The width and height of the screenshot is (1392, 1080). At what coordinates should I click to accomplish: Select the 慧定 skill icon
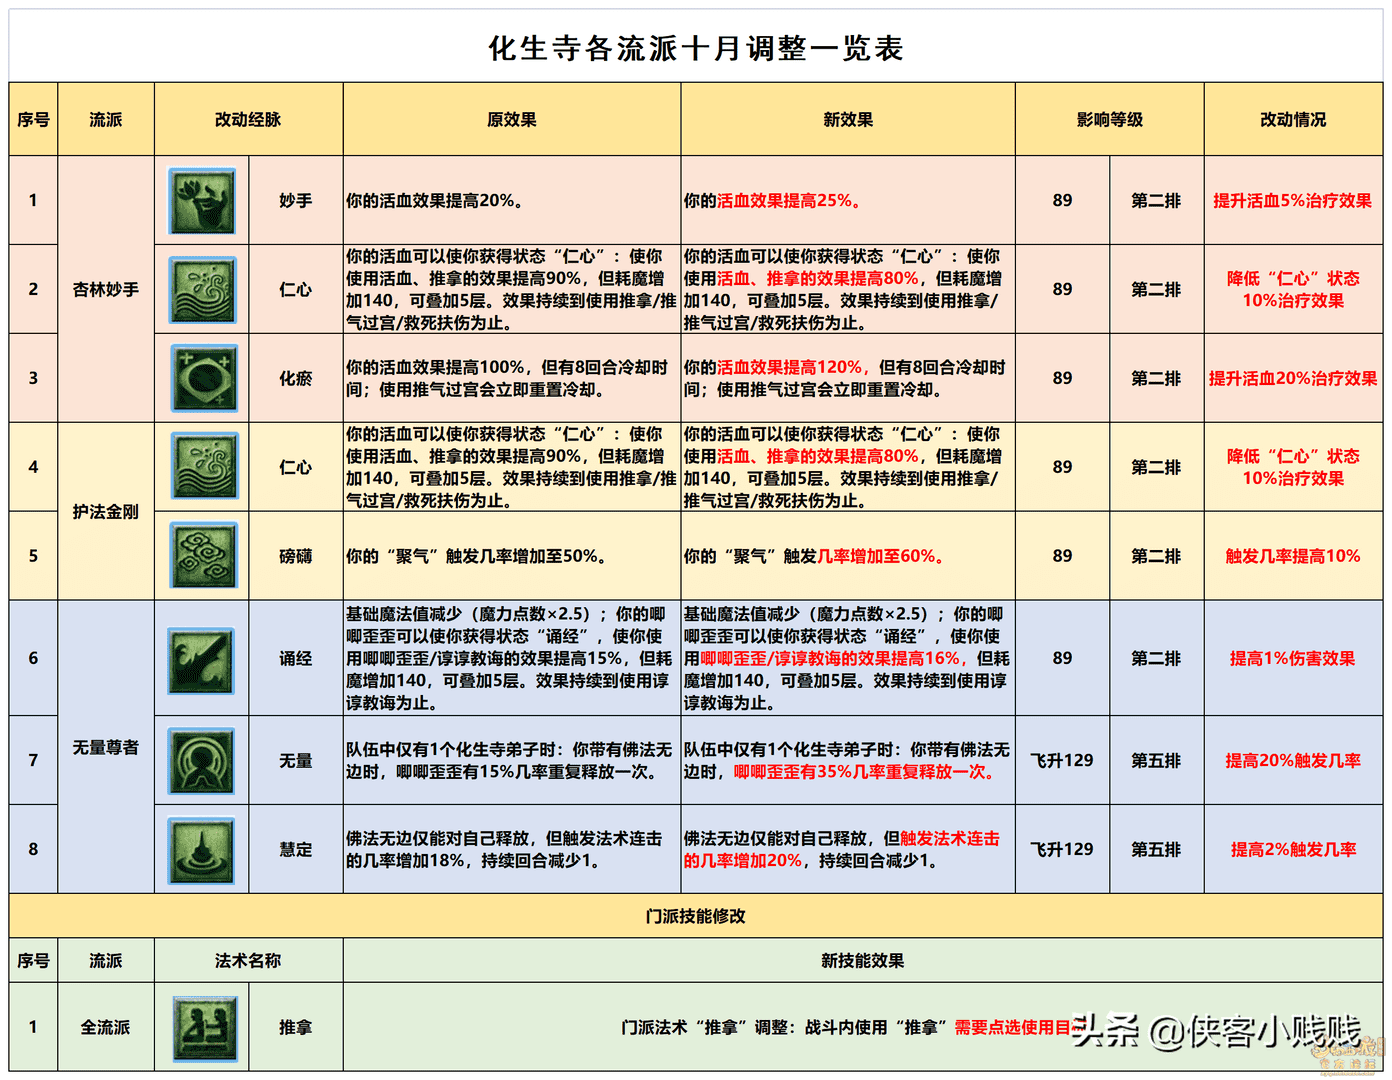(200, 851)
